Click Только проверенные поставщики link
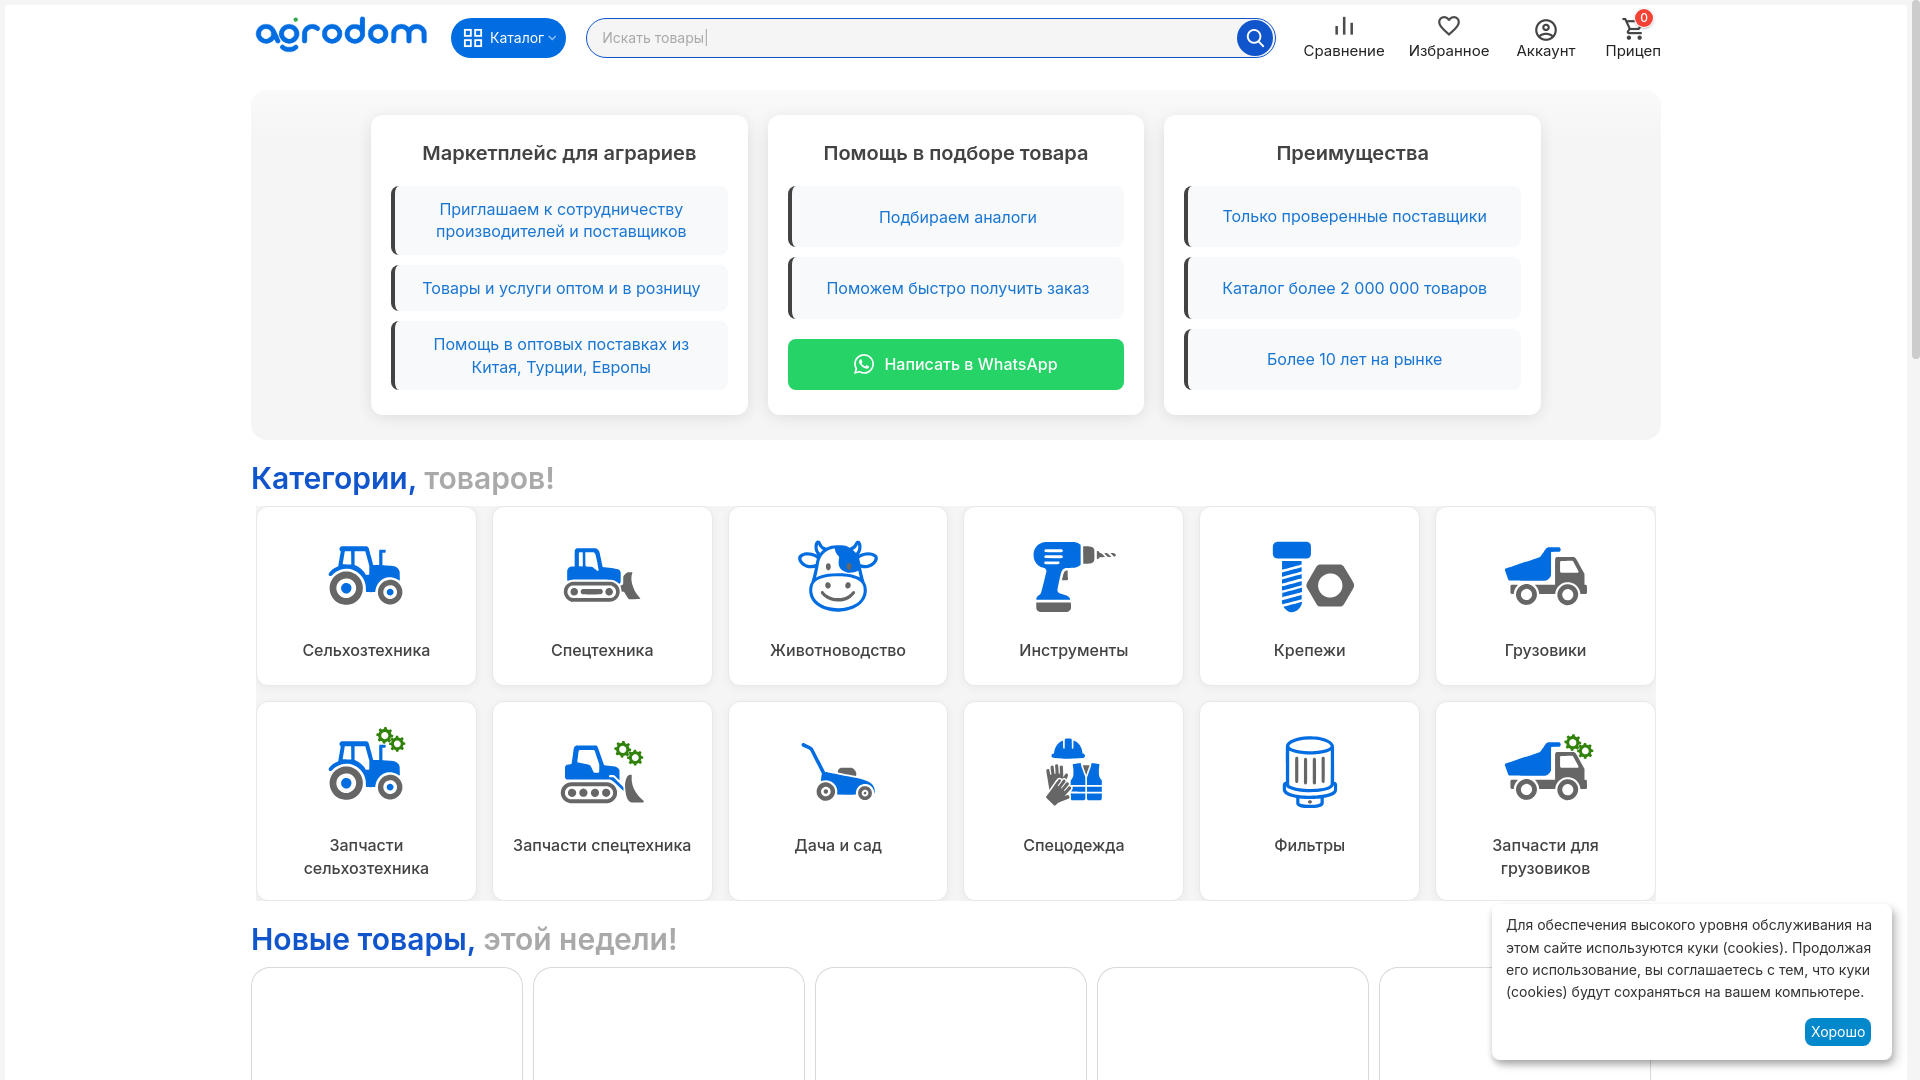1920x1080 pixels. [1353, 216]
